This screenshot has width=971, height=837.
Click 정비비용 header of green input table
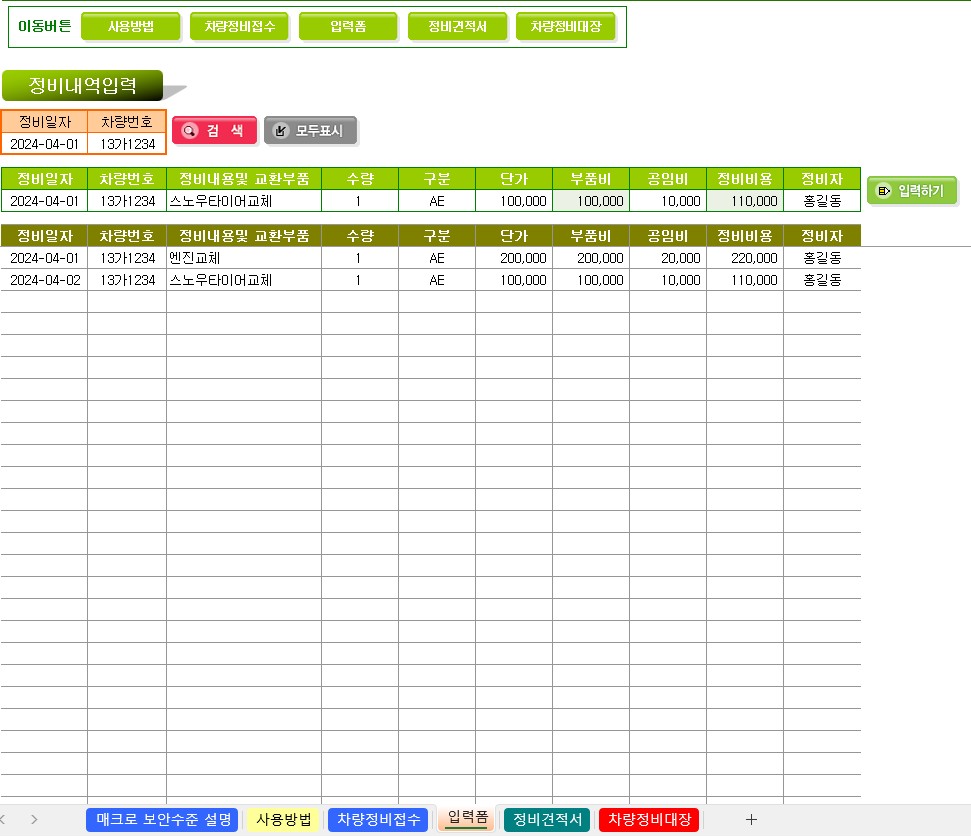(745, 179)
